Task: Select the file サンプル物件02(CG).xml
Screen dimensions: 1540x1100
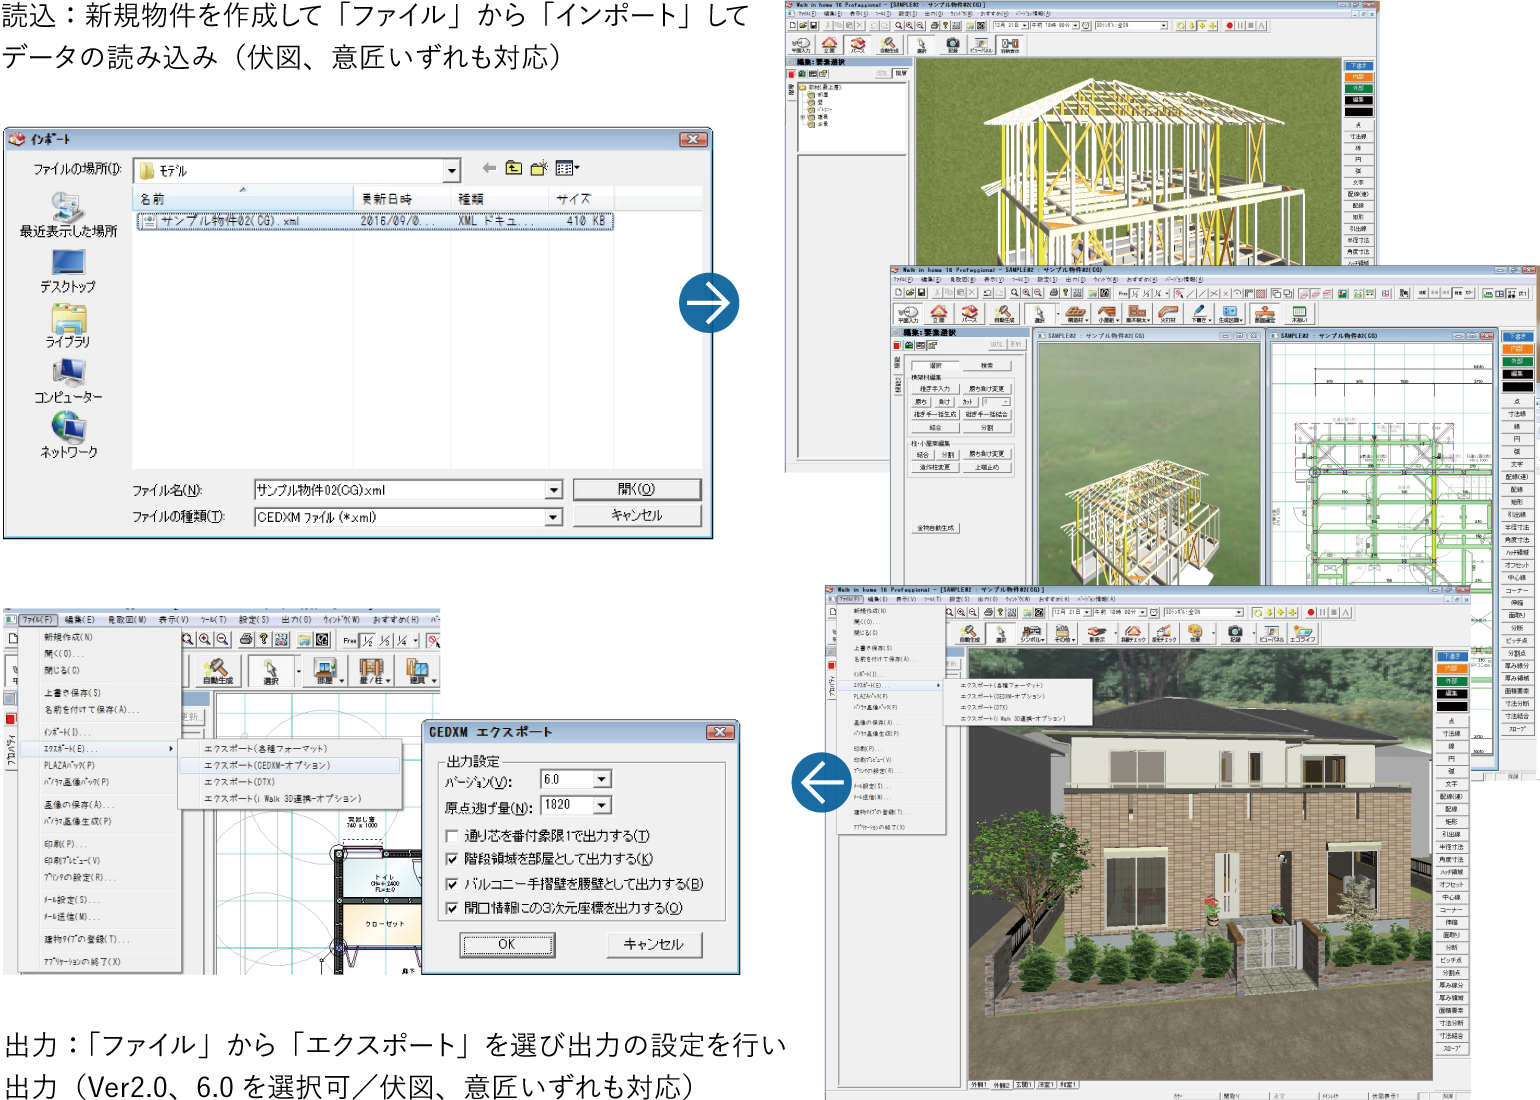Action: tap(375, 221)
